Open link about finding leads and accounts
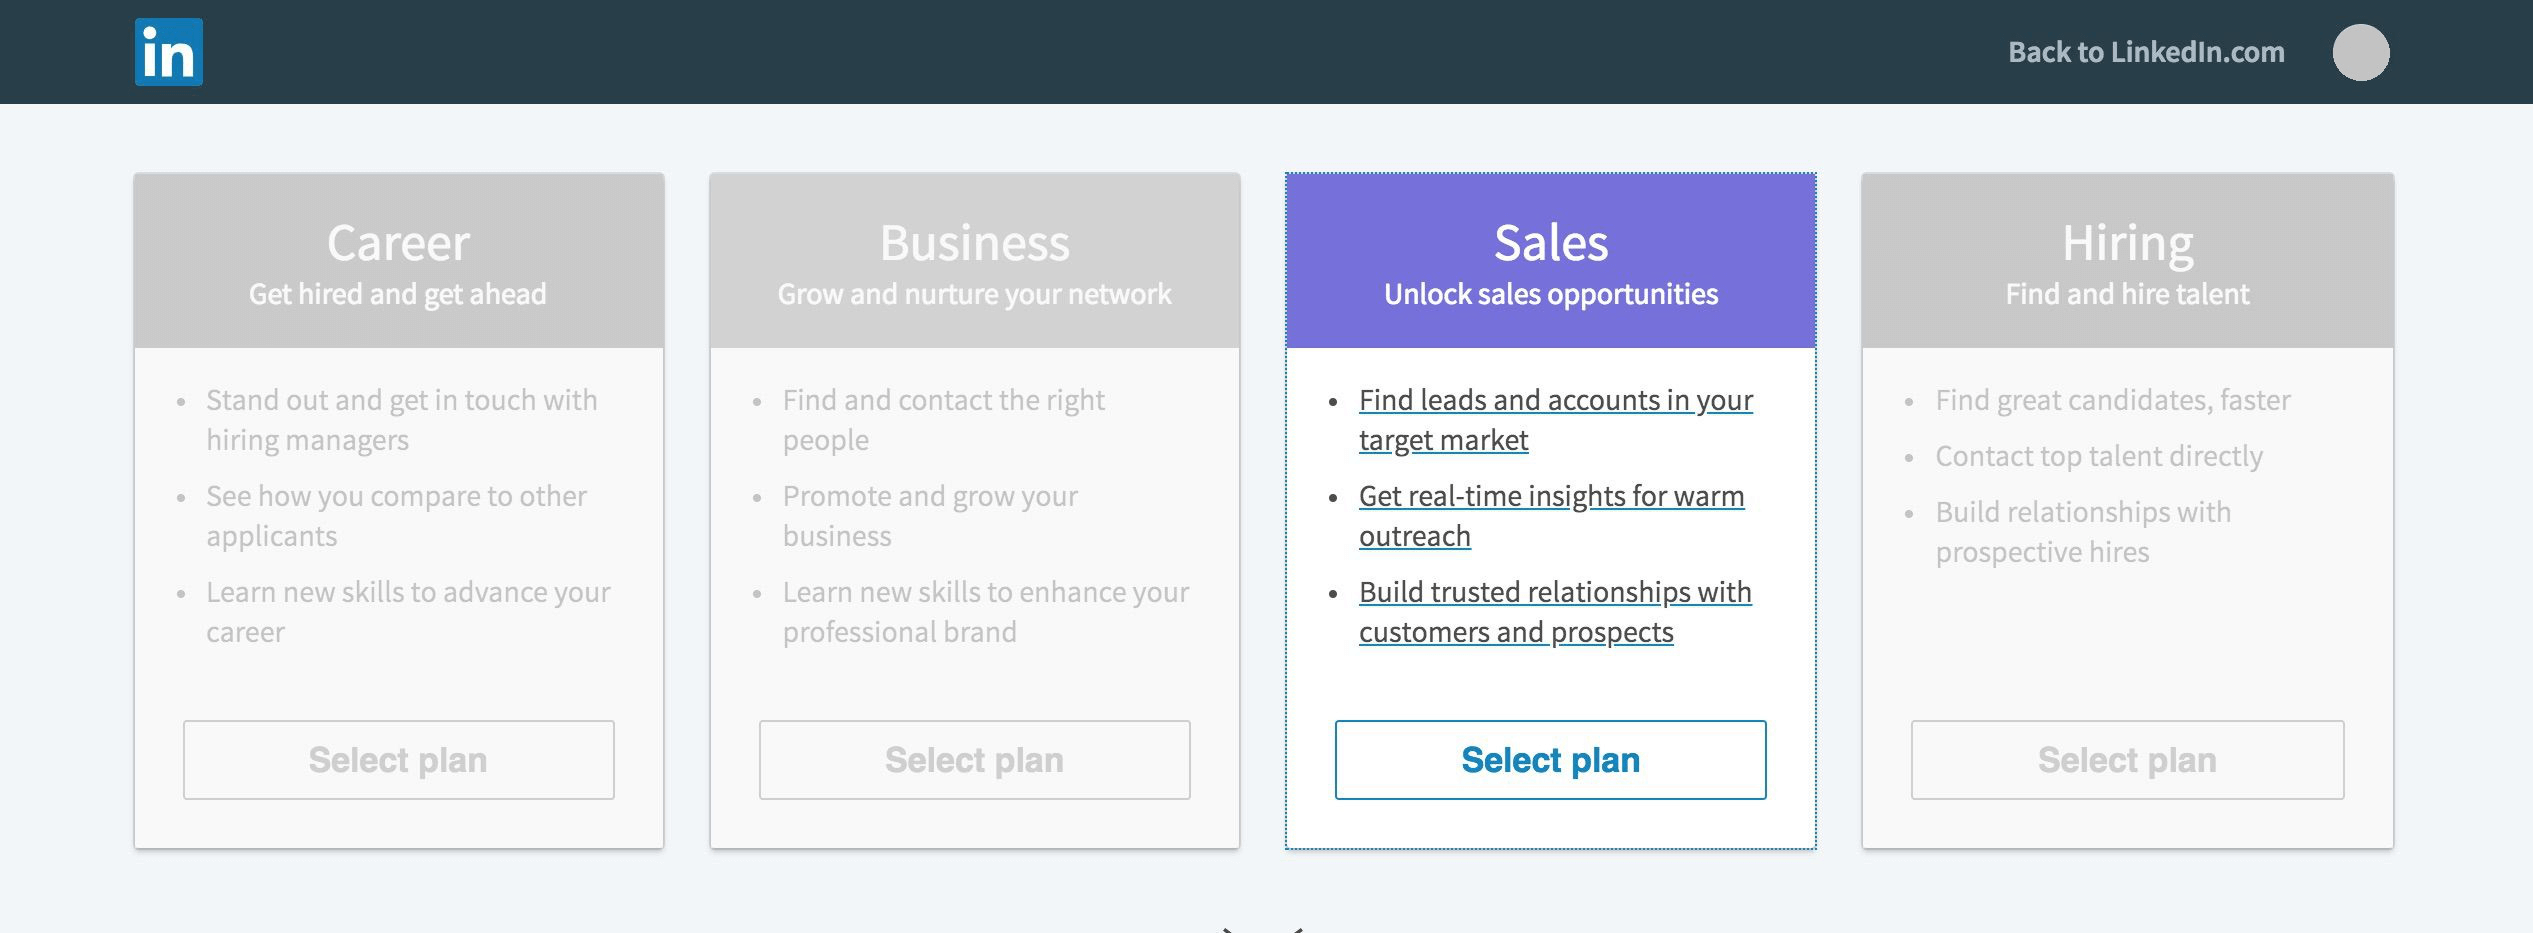 coord(1554,420)
